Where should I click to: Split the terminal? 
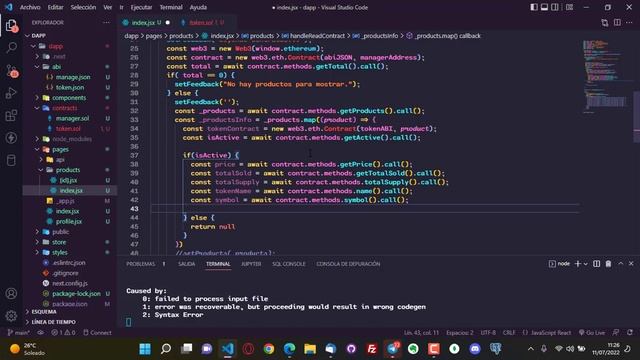[597, 264]
